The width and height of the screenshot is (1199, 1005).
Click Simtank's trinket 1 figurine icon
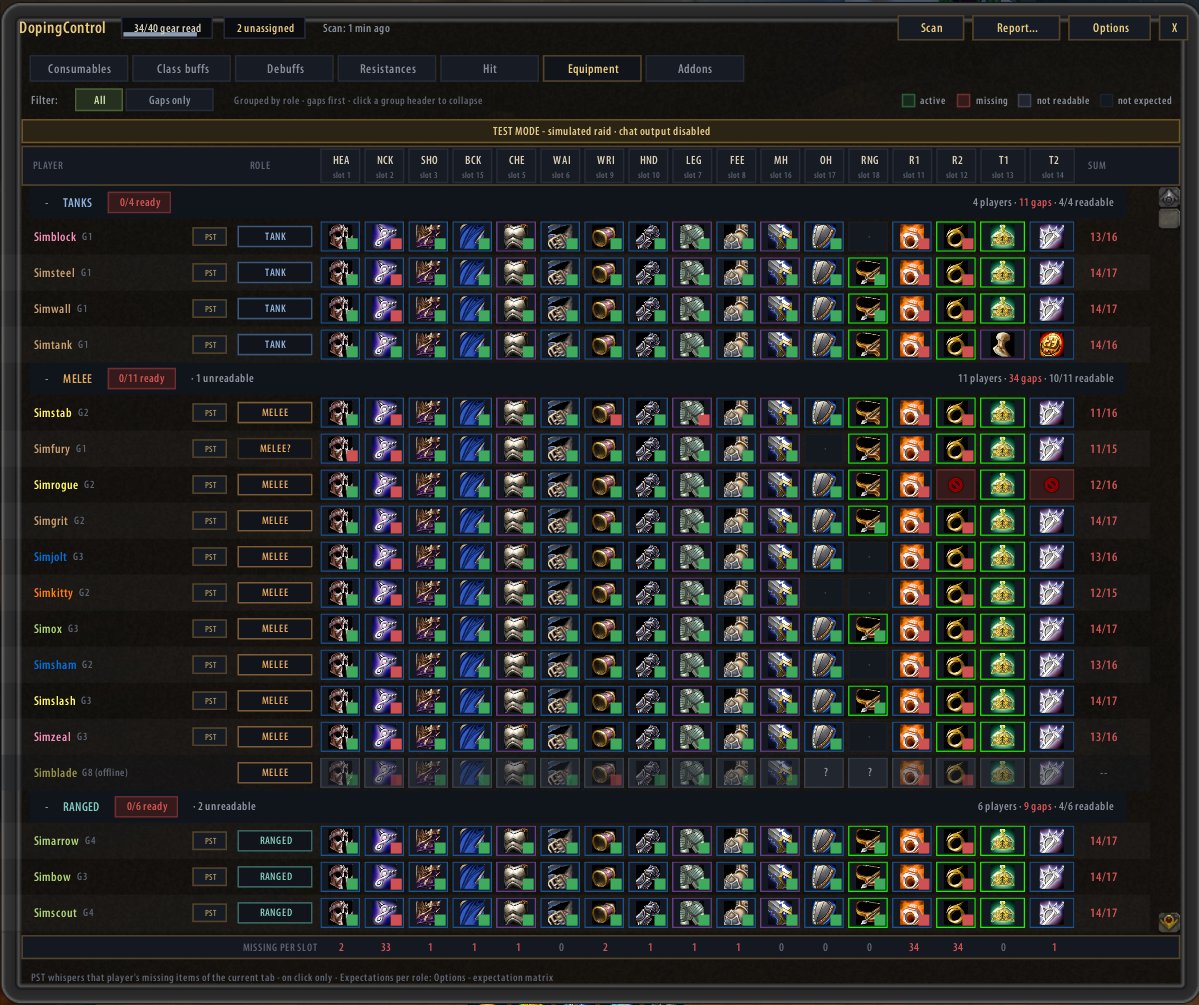point(1003,345)
